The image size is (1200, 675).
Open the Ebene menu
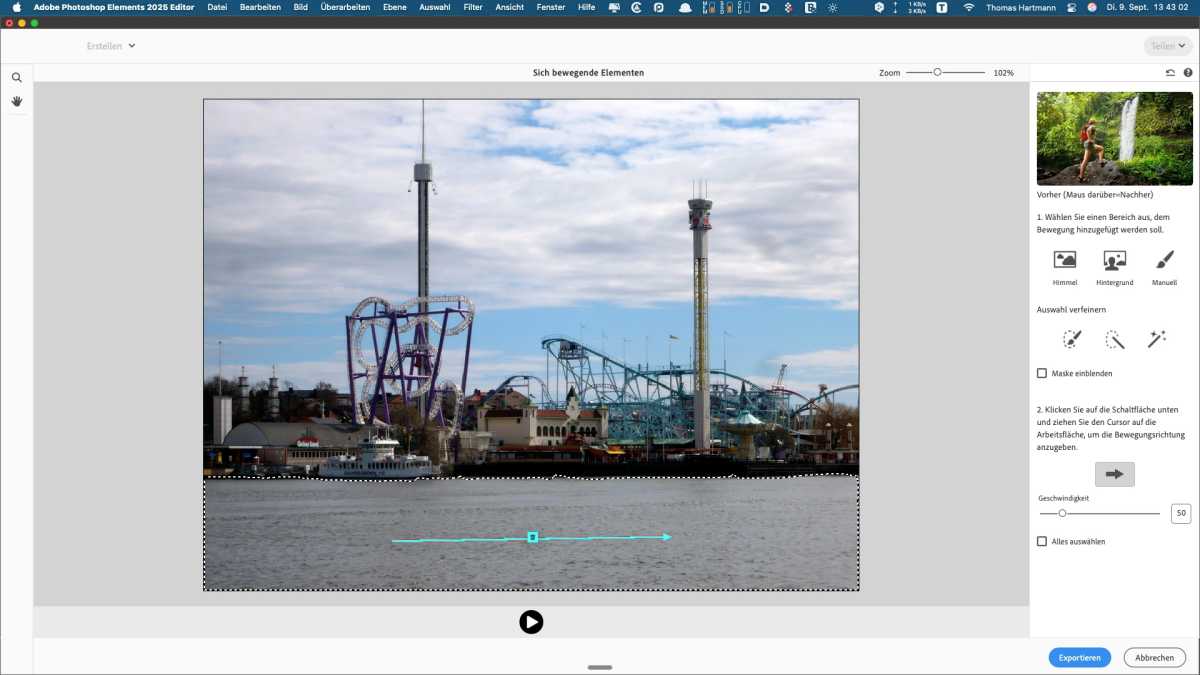tap(394, 7)
